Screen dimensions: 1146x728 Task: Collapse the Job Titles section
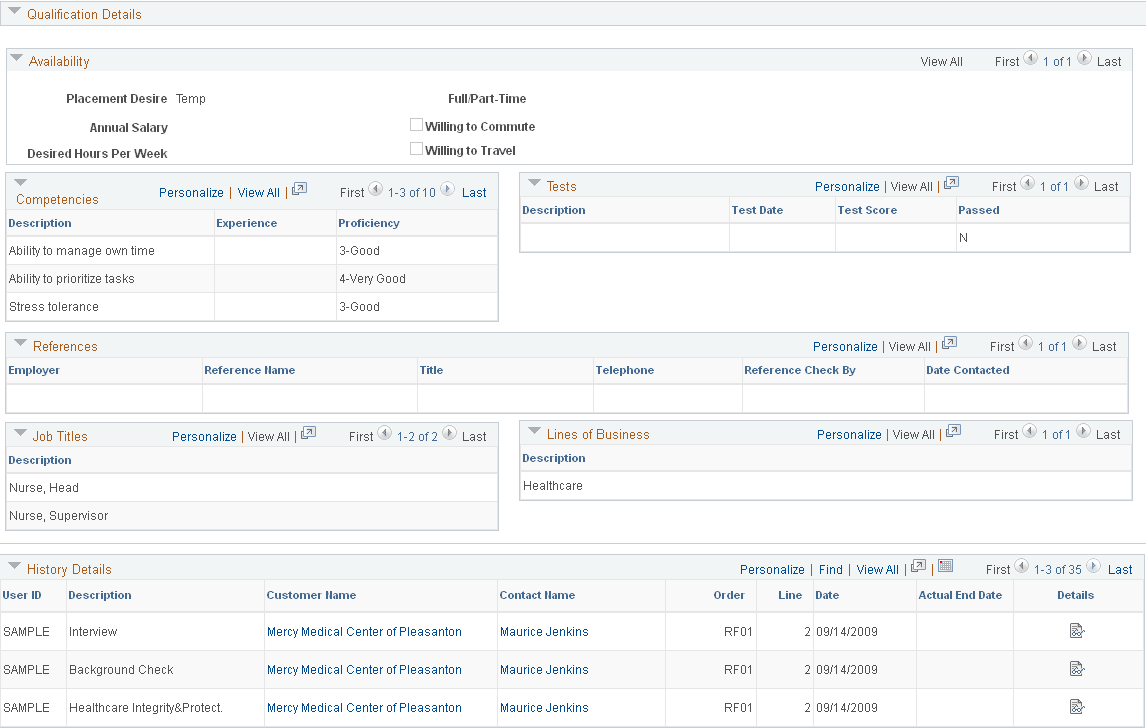point(20,434)
